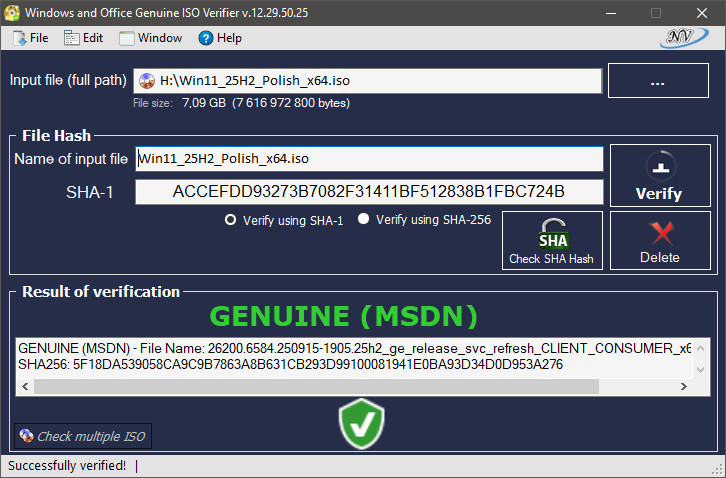The height and width of the screenshot is (478, 726).
Task: Click the SHA padlock icon
Action: (553, 233)
